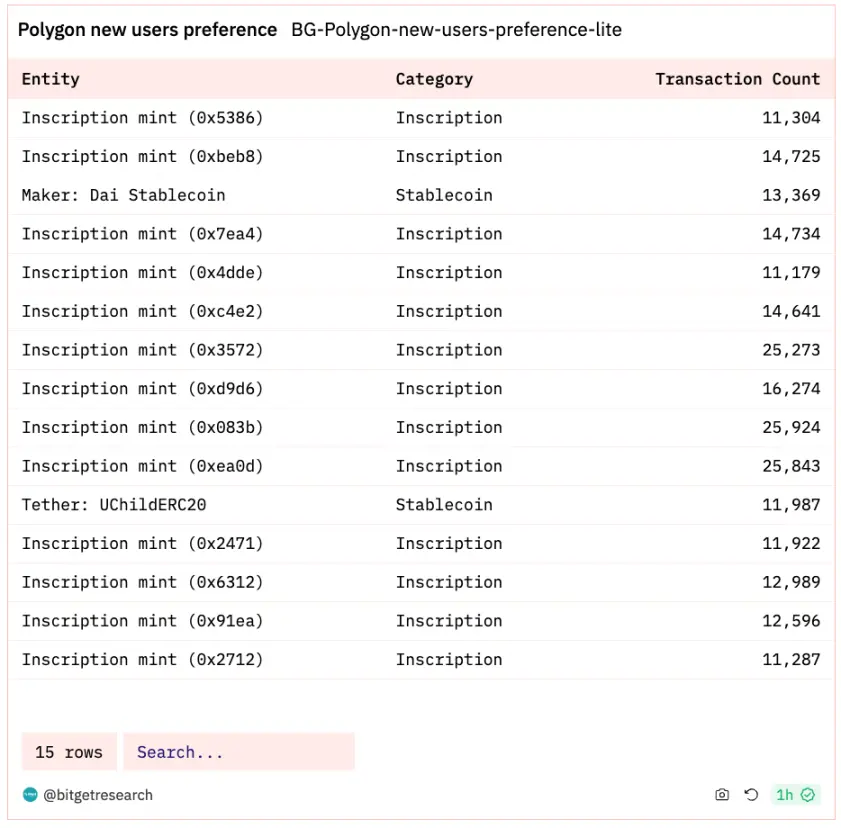Select the Inscription mint (0x2712) cell

[x=142, y=660]
